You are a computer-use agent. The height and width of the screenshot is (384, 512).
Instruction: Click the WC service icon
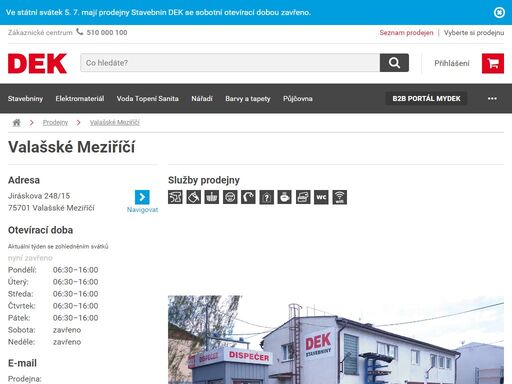[x=321, y=197]
